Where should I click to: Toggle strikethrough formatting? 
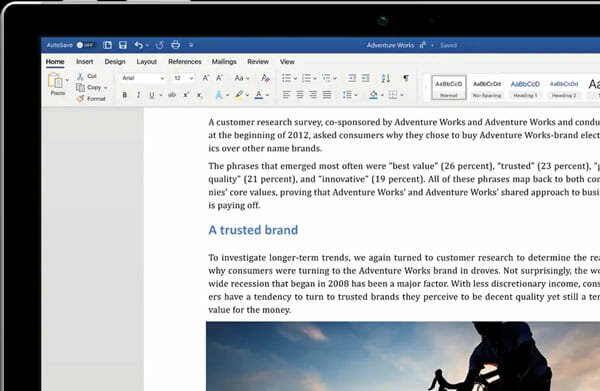point(172,95)
